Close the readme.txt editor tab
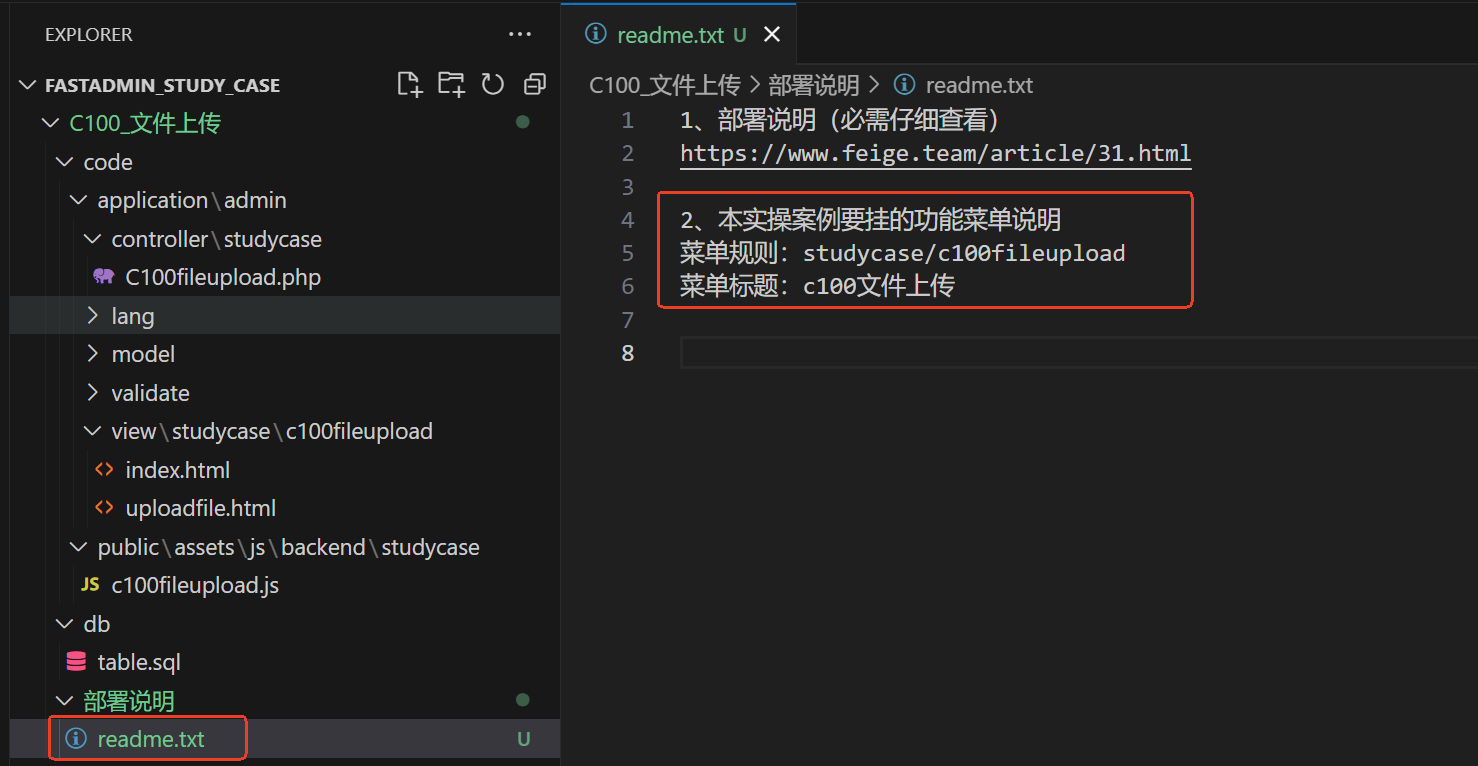The height and width of the screenshot is (766, 1478). click(x=771, y=35)
